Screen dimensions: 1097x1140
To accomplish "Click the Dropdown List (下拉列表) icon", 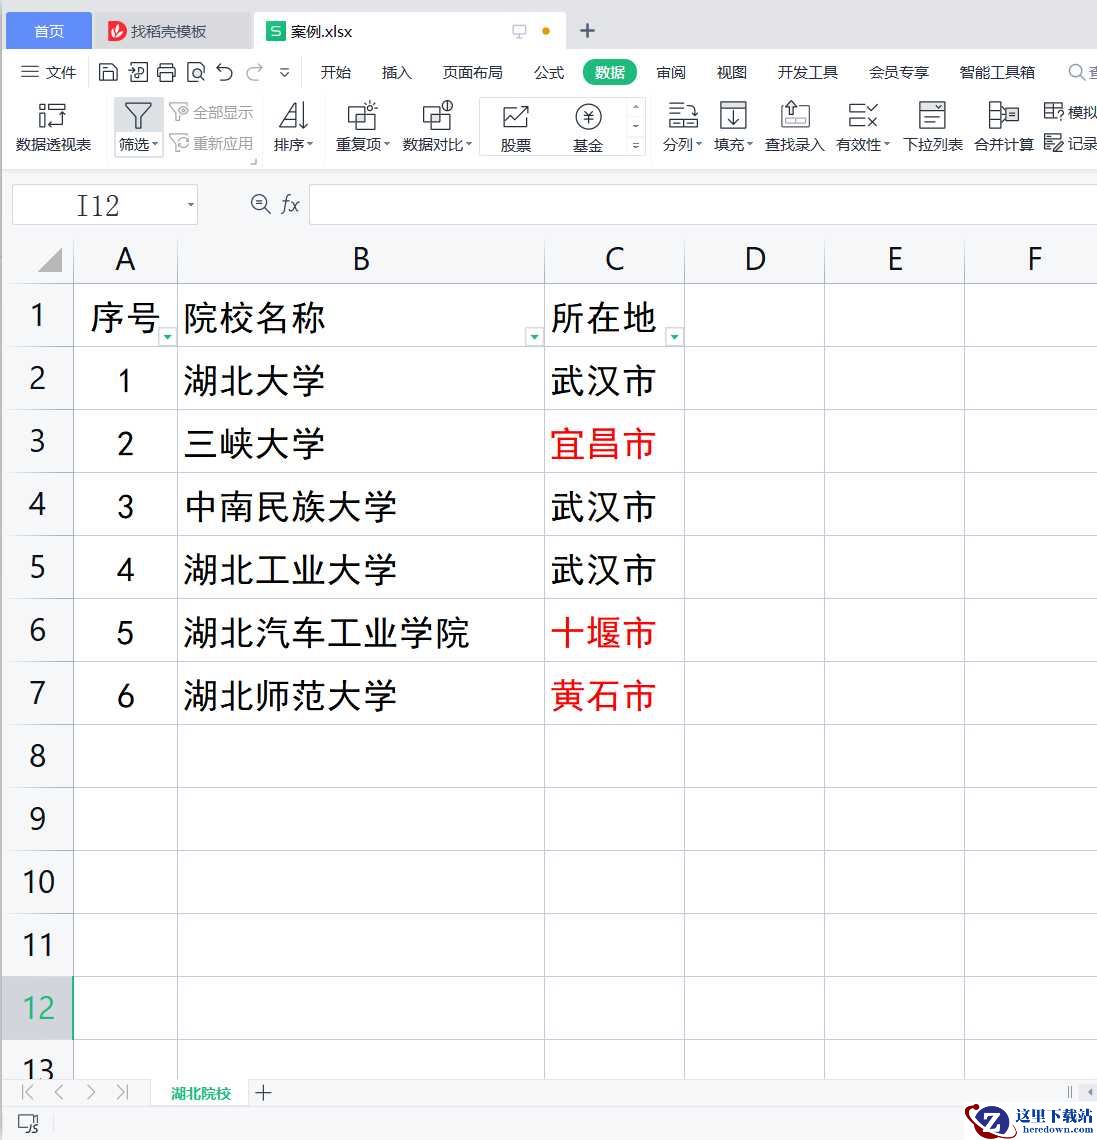I will point(933,116).
